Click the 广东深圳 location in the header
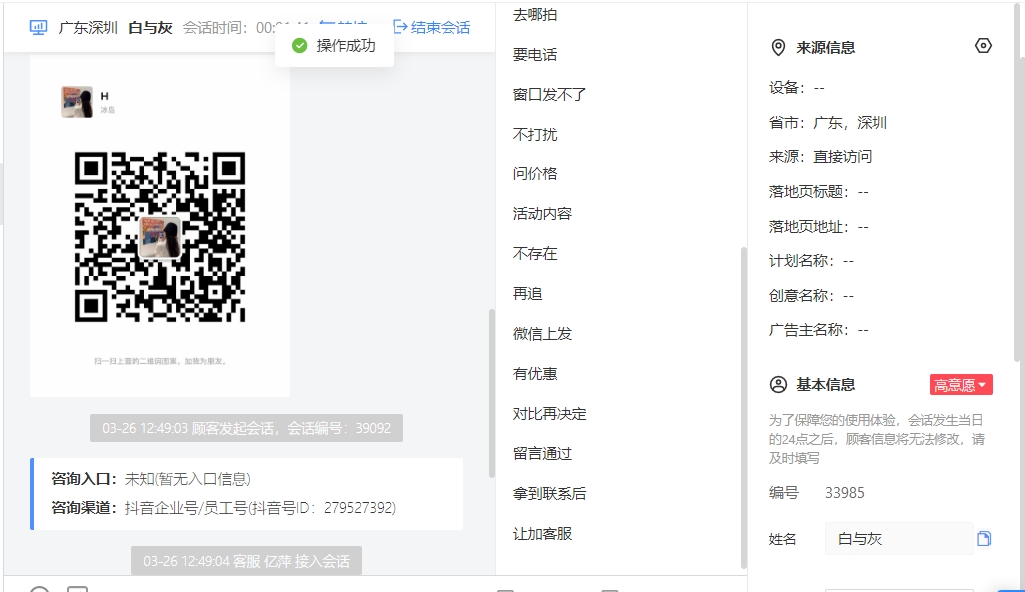 tap(88, 27)
